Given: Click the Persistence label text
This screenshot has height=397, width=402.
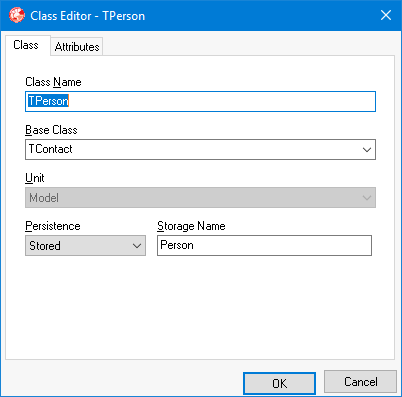Looking at the screenshot, I should [53, 226].
